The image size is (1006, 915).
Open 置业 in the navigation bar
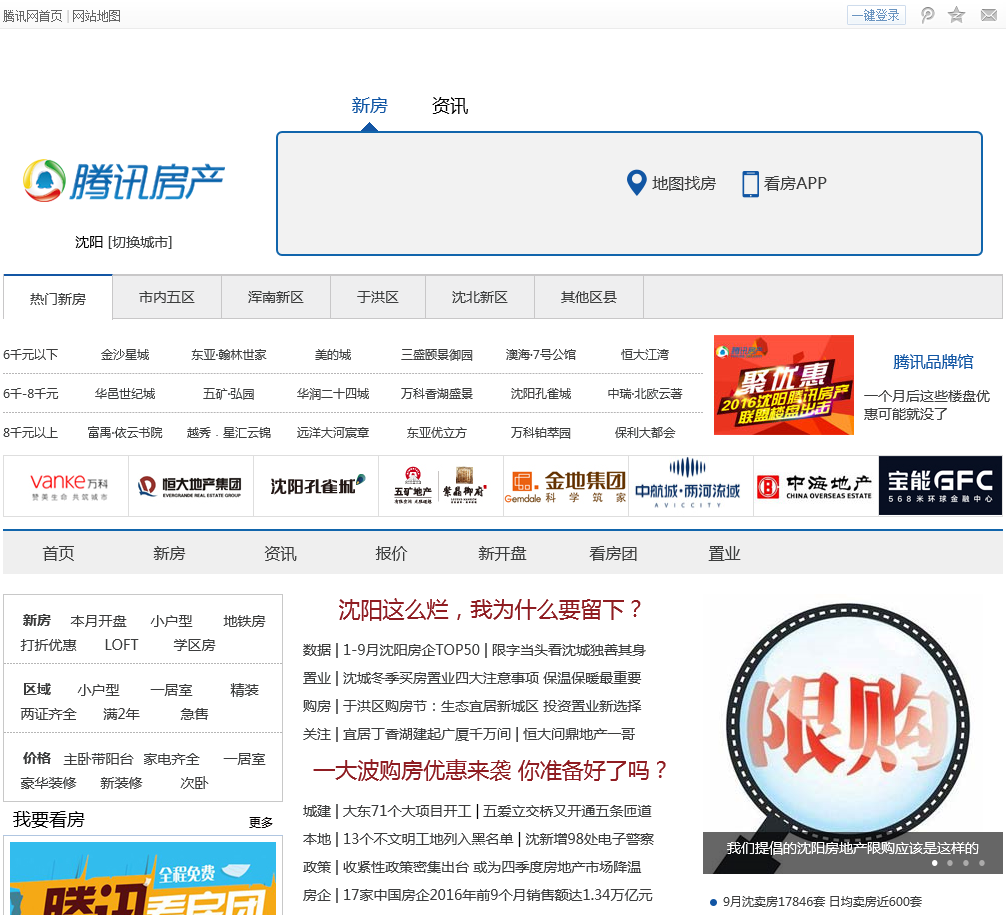(x=724, y=553)
